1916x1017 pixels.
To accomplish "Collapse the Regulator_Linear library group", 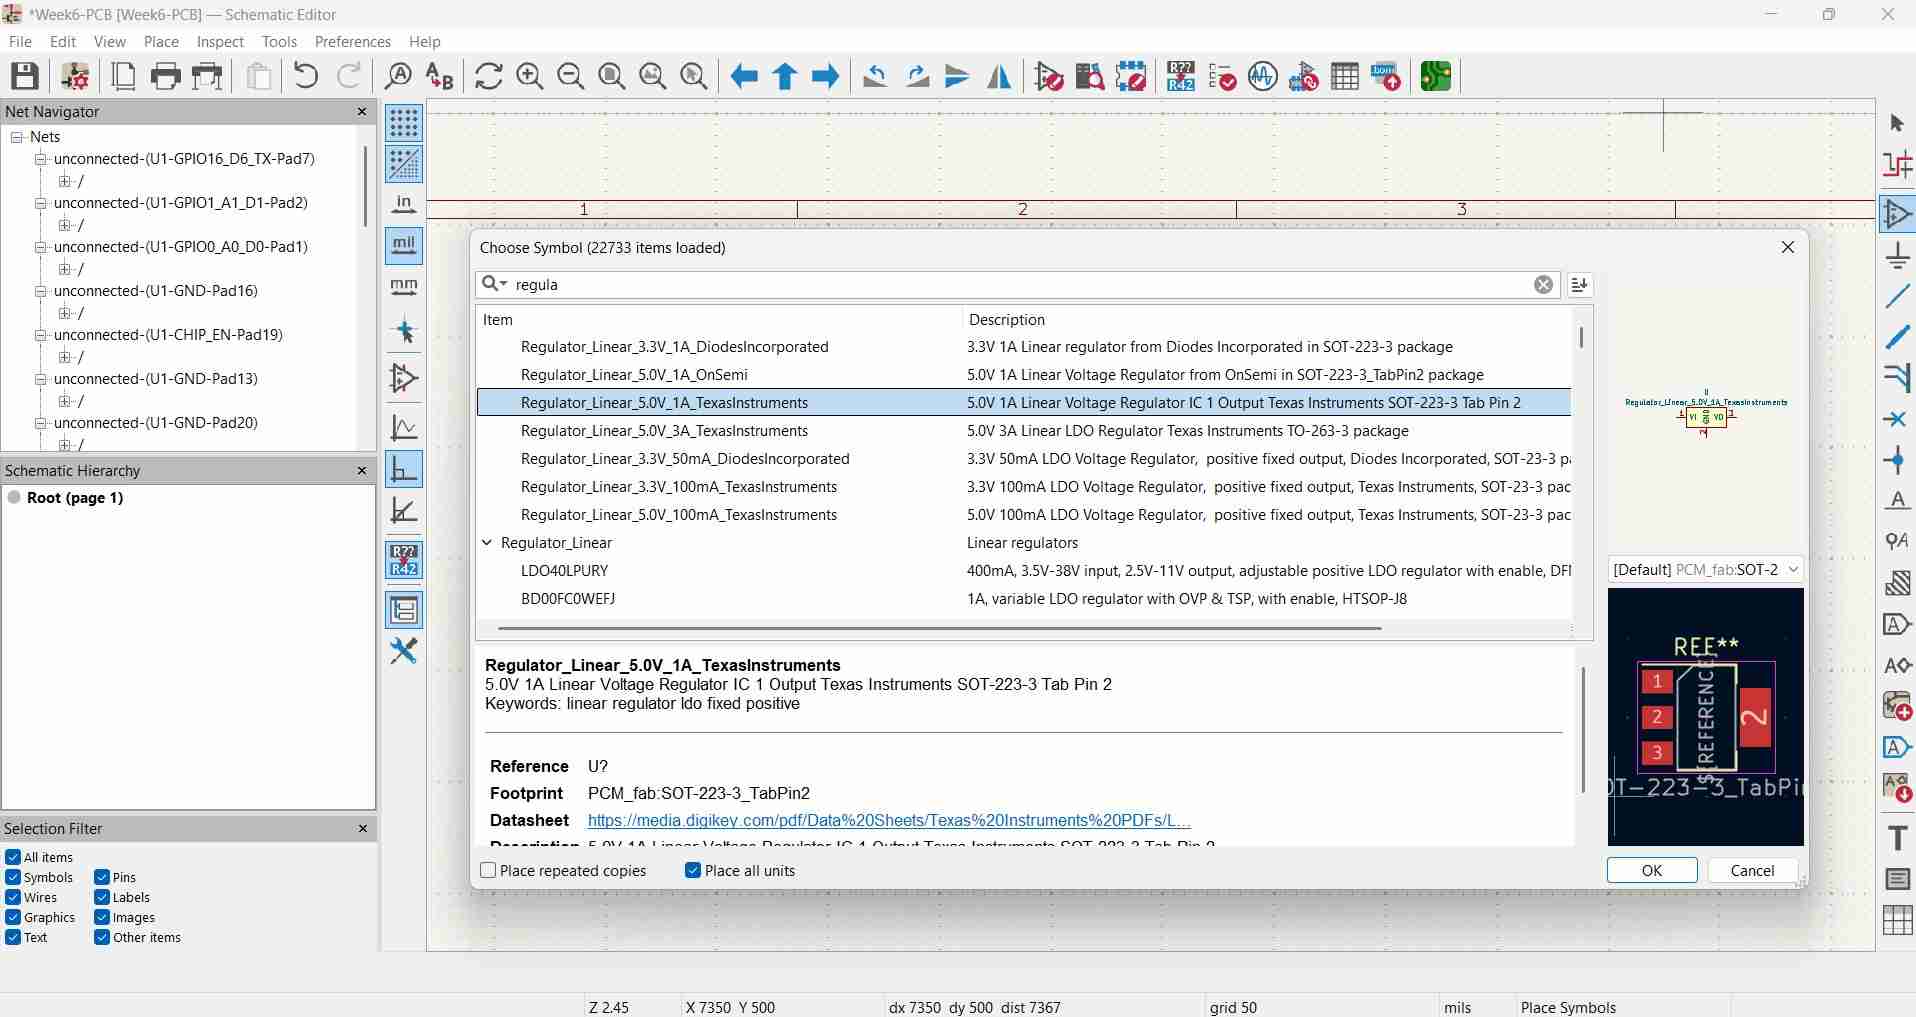I will 487,543.
